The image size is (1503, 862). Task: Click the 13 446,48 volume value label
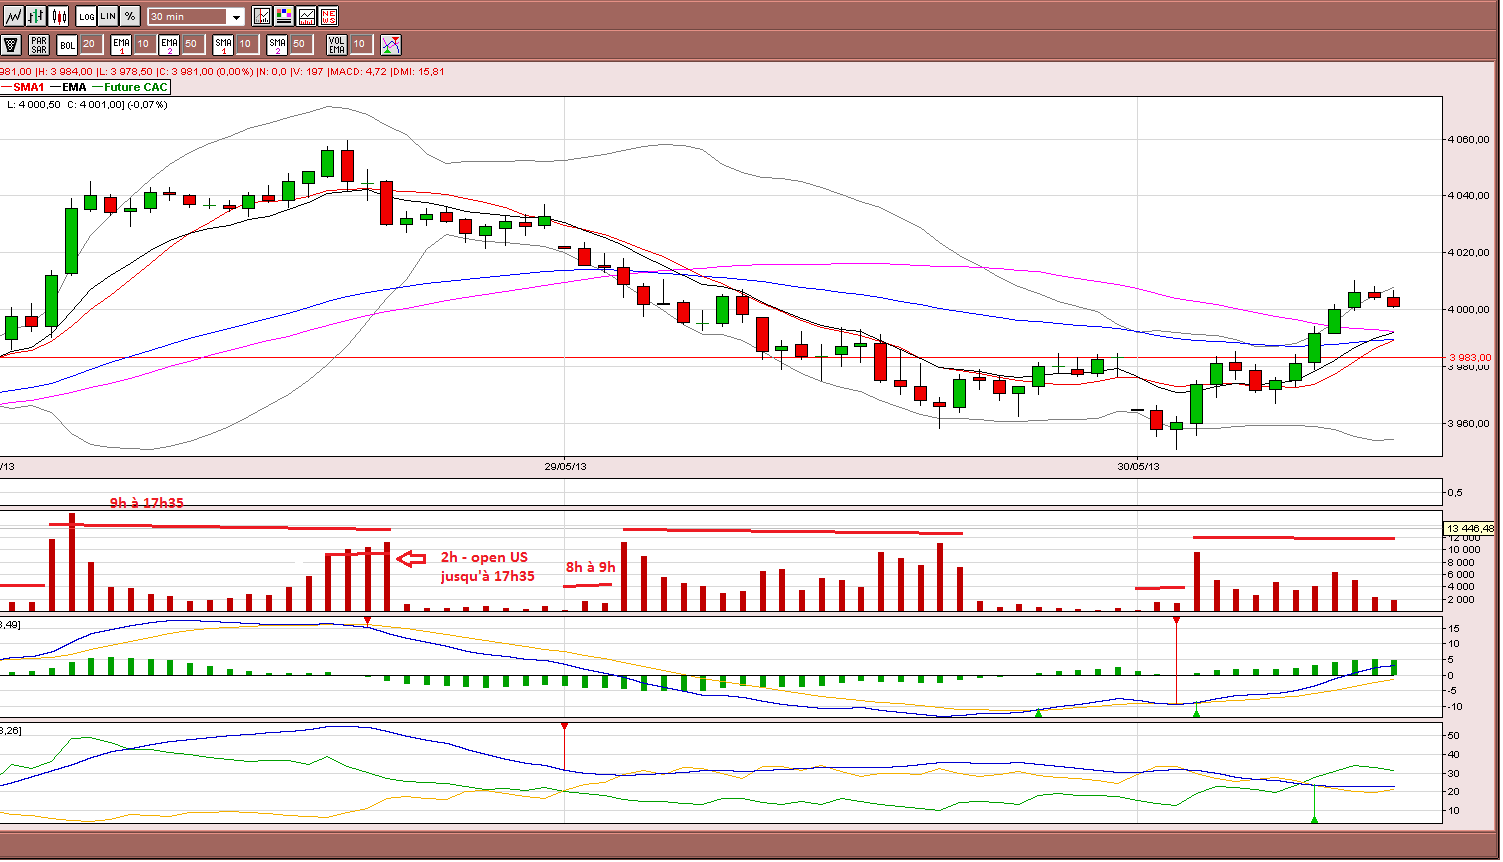coord(1470,528)
